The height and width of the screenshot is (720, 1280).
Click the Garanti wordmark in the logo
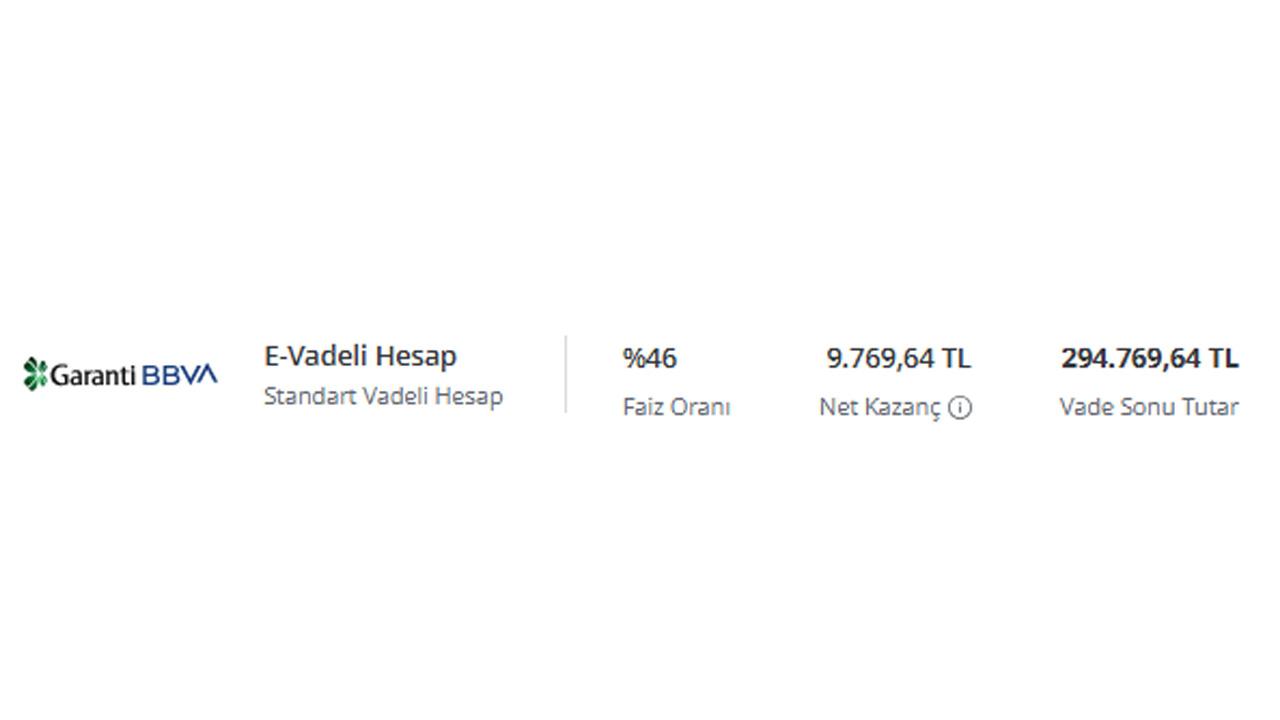[95, 375]
